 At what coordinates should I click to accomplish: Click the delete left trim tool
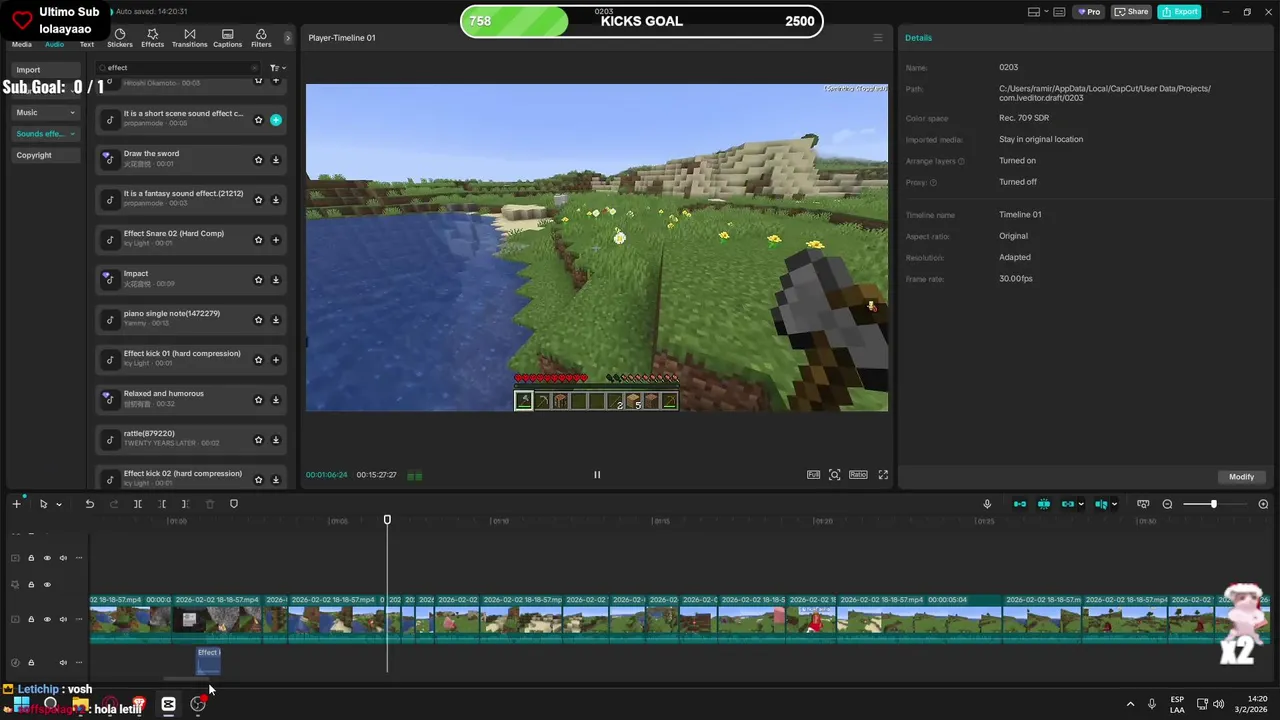[162, 504]
